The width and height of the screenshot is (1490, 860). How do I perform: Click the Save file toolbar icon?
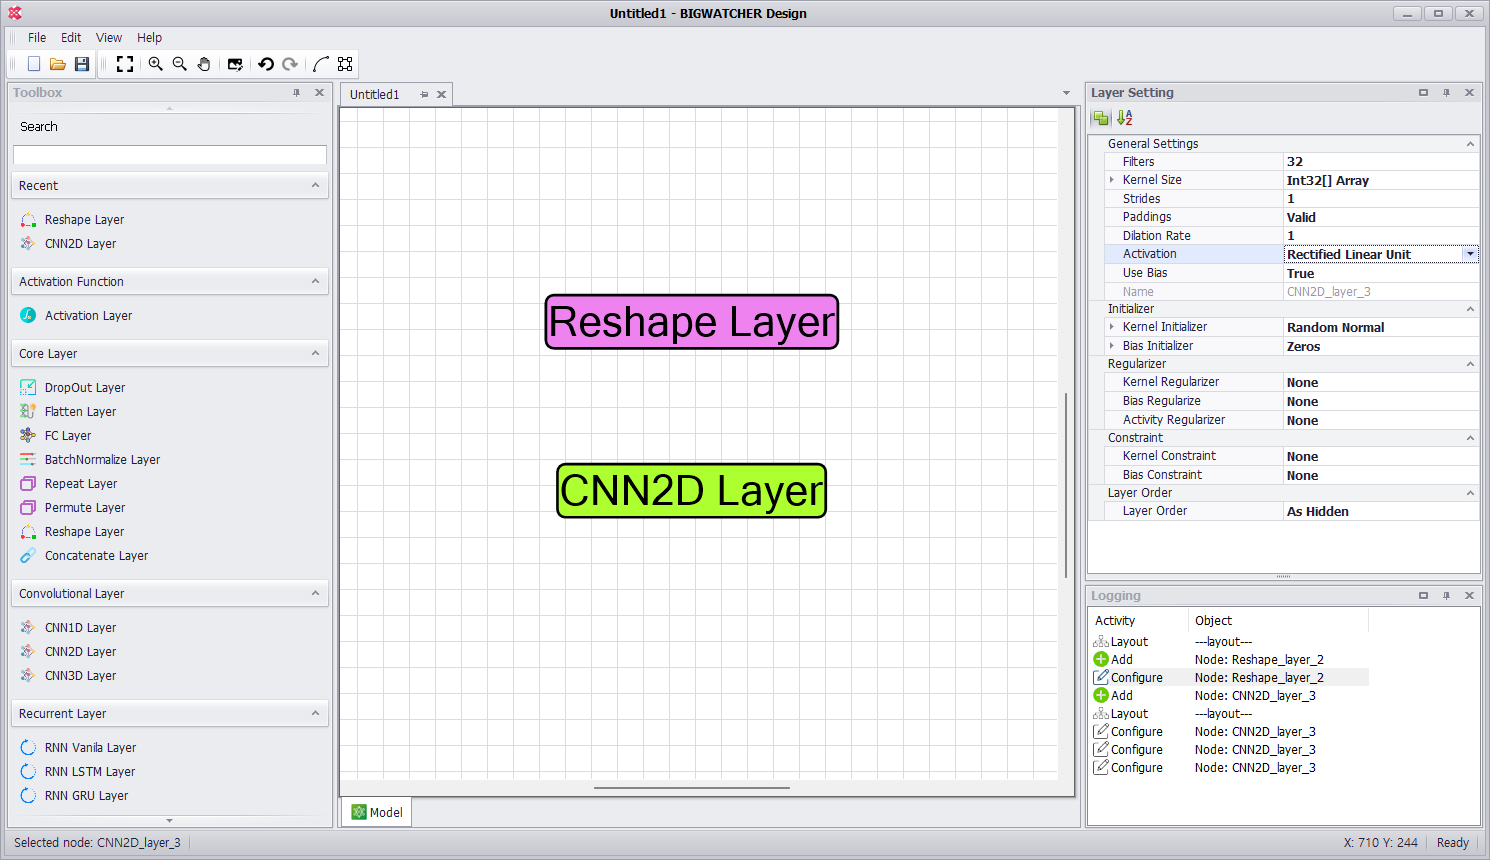tap(82, 64)
